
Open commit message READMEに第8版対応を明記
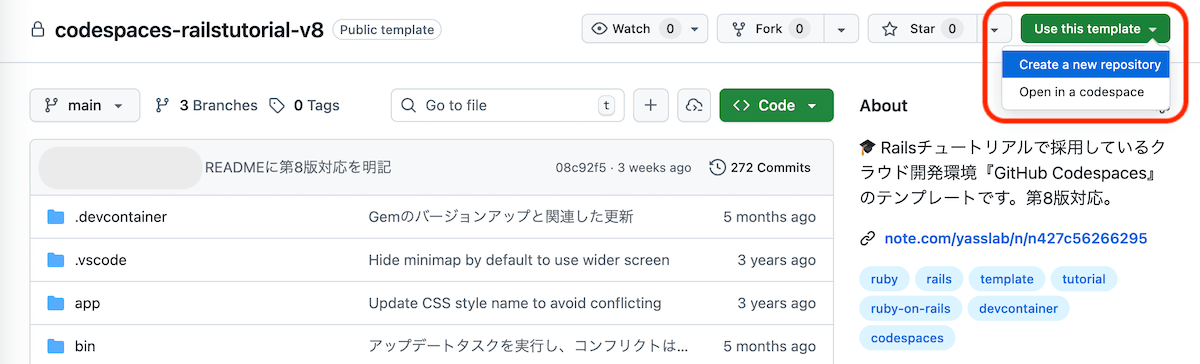(x=298, y=167)
